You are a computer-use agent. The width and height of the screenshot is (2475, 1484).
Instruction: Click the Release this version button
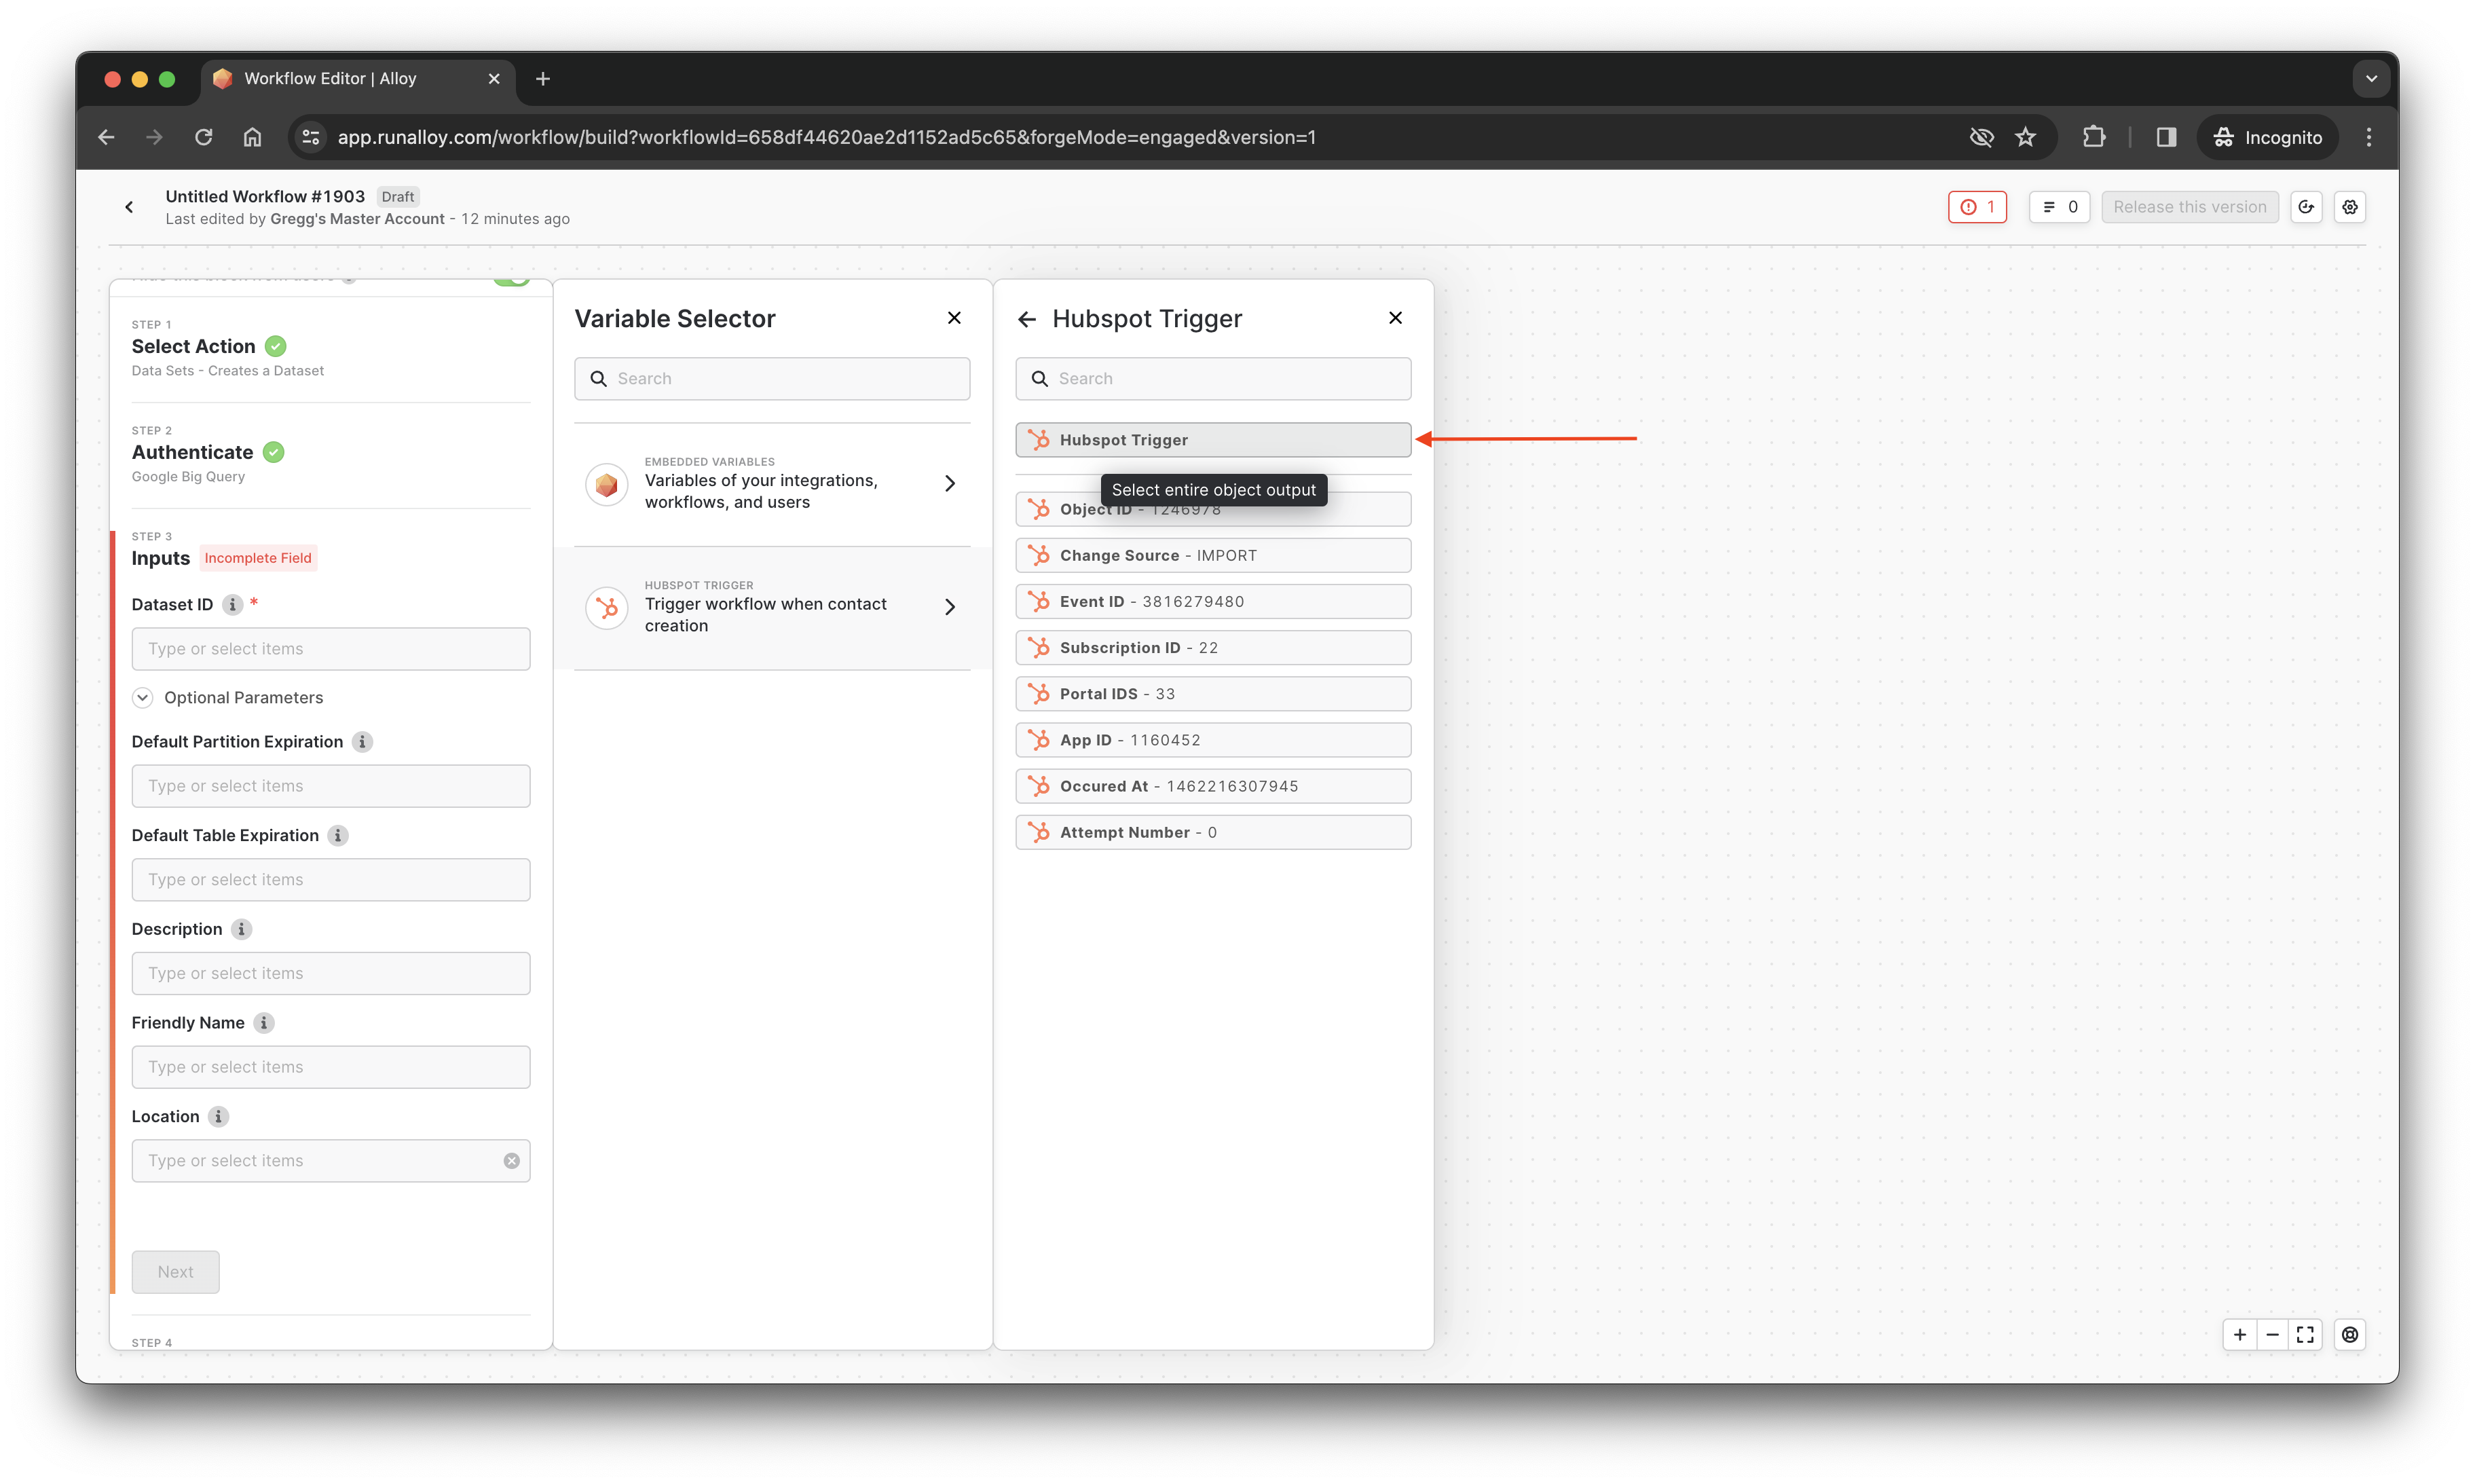(2189, 207)
